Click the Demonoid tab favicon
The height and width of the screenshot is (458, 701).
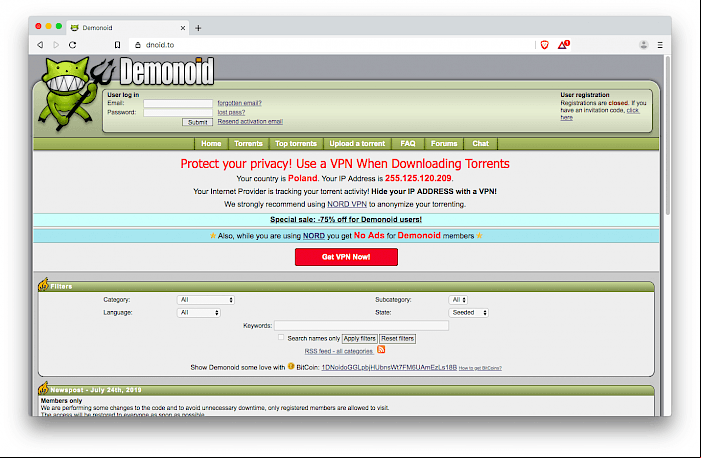click(x=75, y=28)
